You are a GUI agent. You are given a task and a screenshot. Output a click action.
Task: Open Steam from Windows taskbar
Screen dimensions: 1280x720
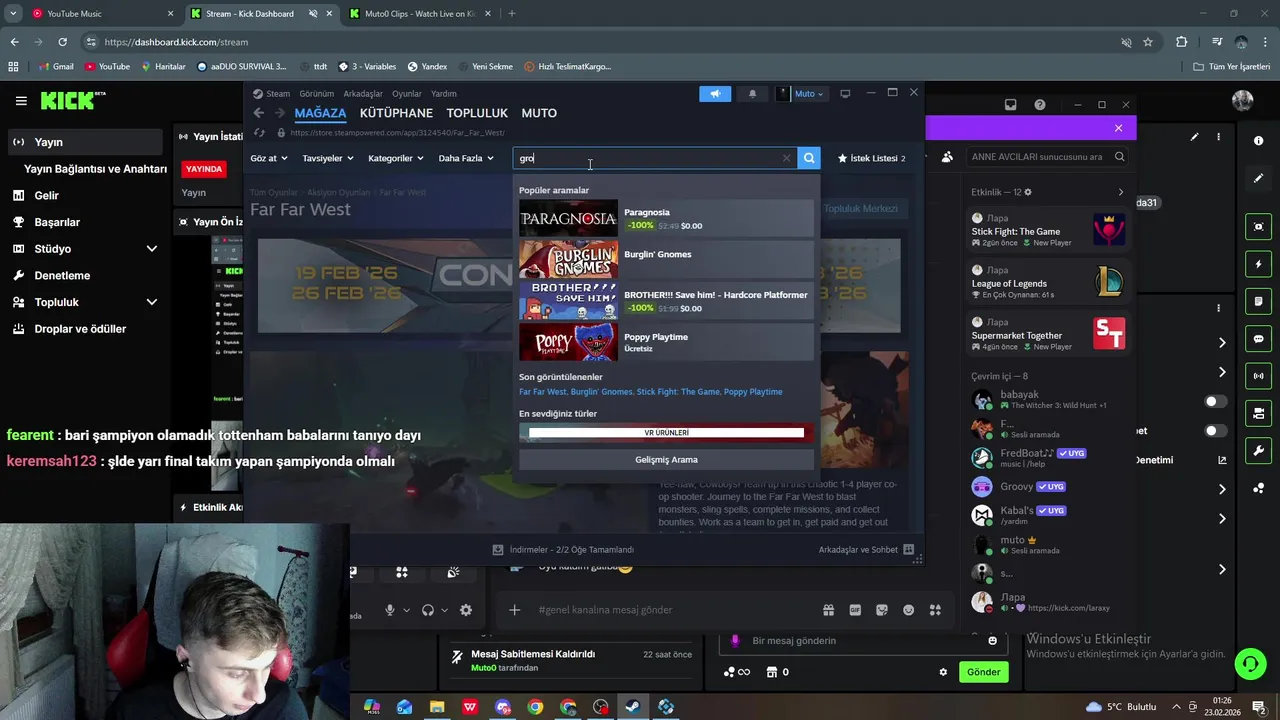pyautogui.click(x=633, y=707)
